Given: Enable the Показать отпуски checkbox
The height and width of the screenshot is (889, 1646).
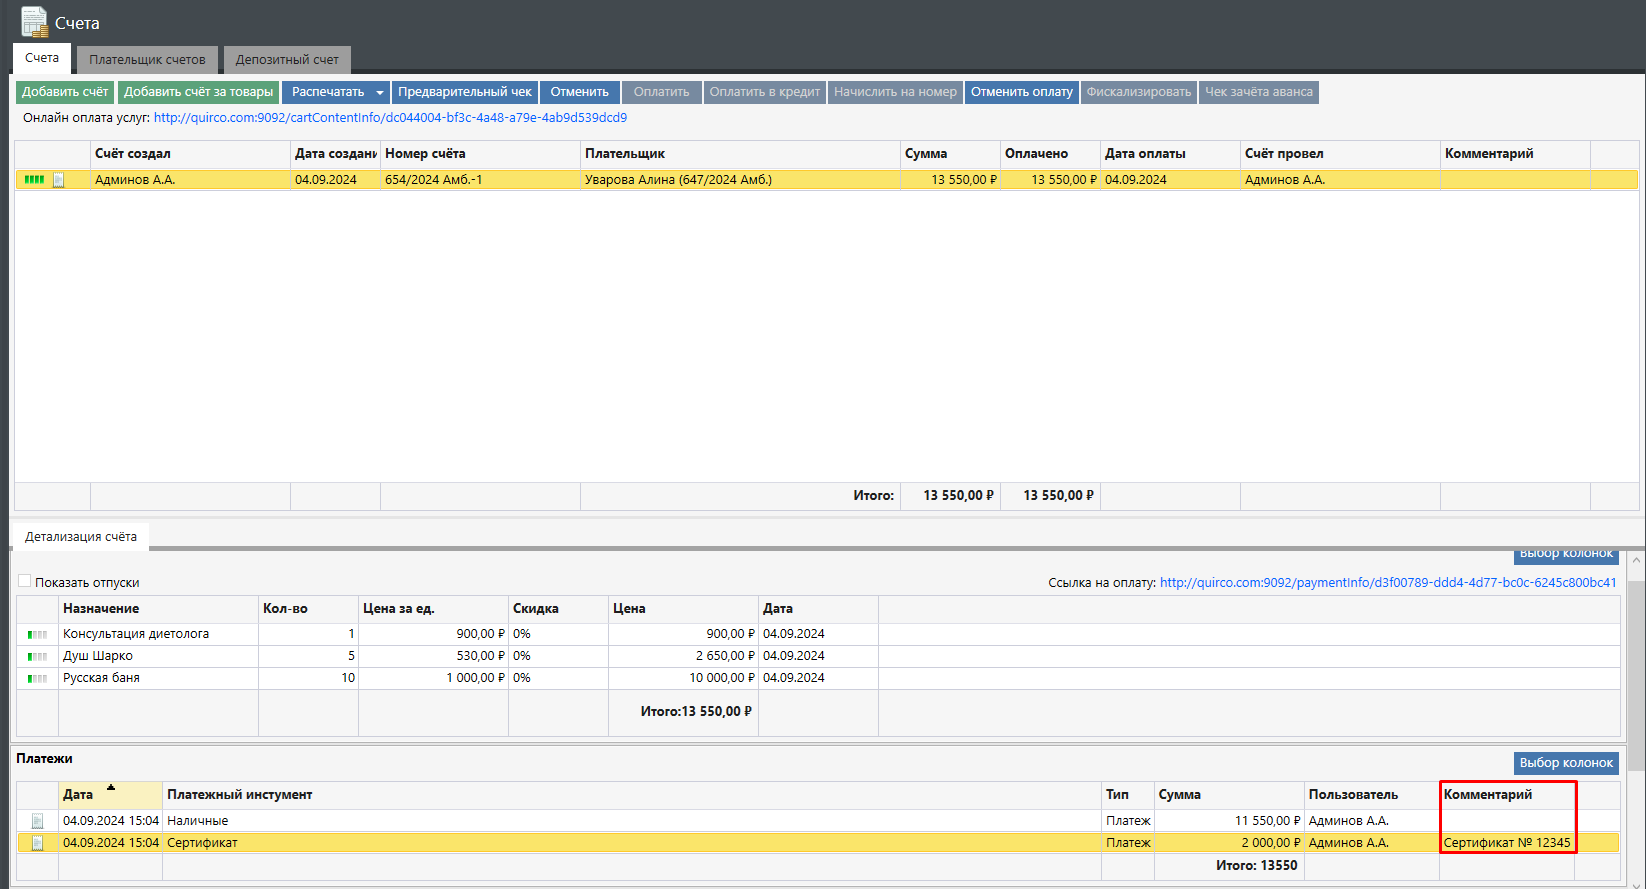Looking at the screenshot, I should (x=25, y=581).
